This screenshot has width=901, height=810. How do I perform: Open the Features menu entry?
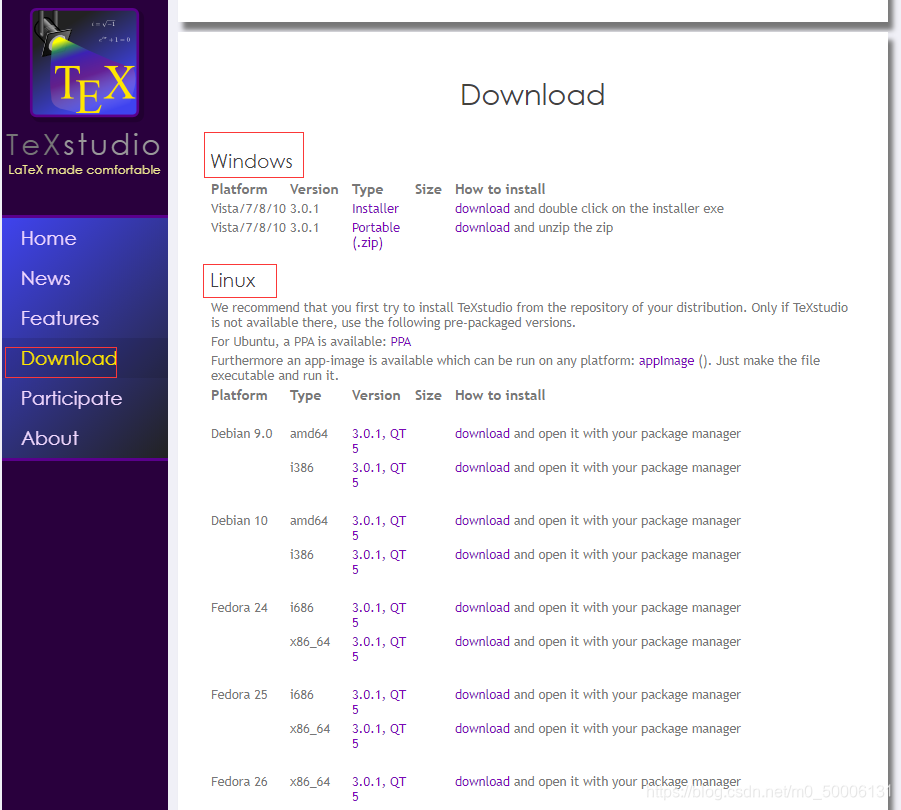pyautogui.click(x=60, y=318)
